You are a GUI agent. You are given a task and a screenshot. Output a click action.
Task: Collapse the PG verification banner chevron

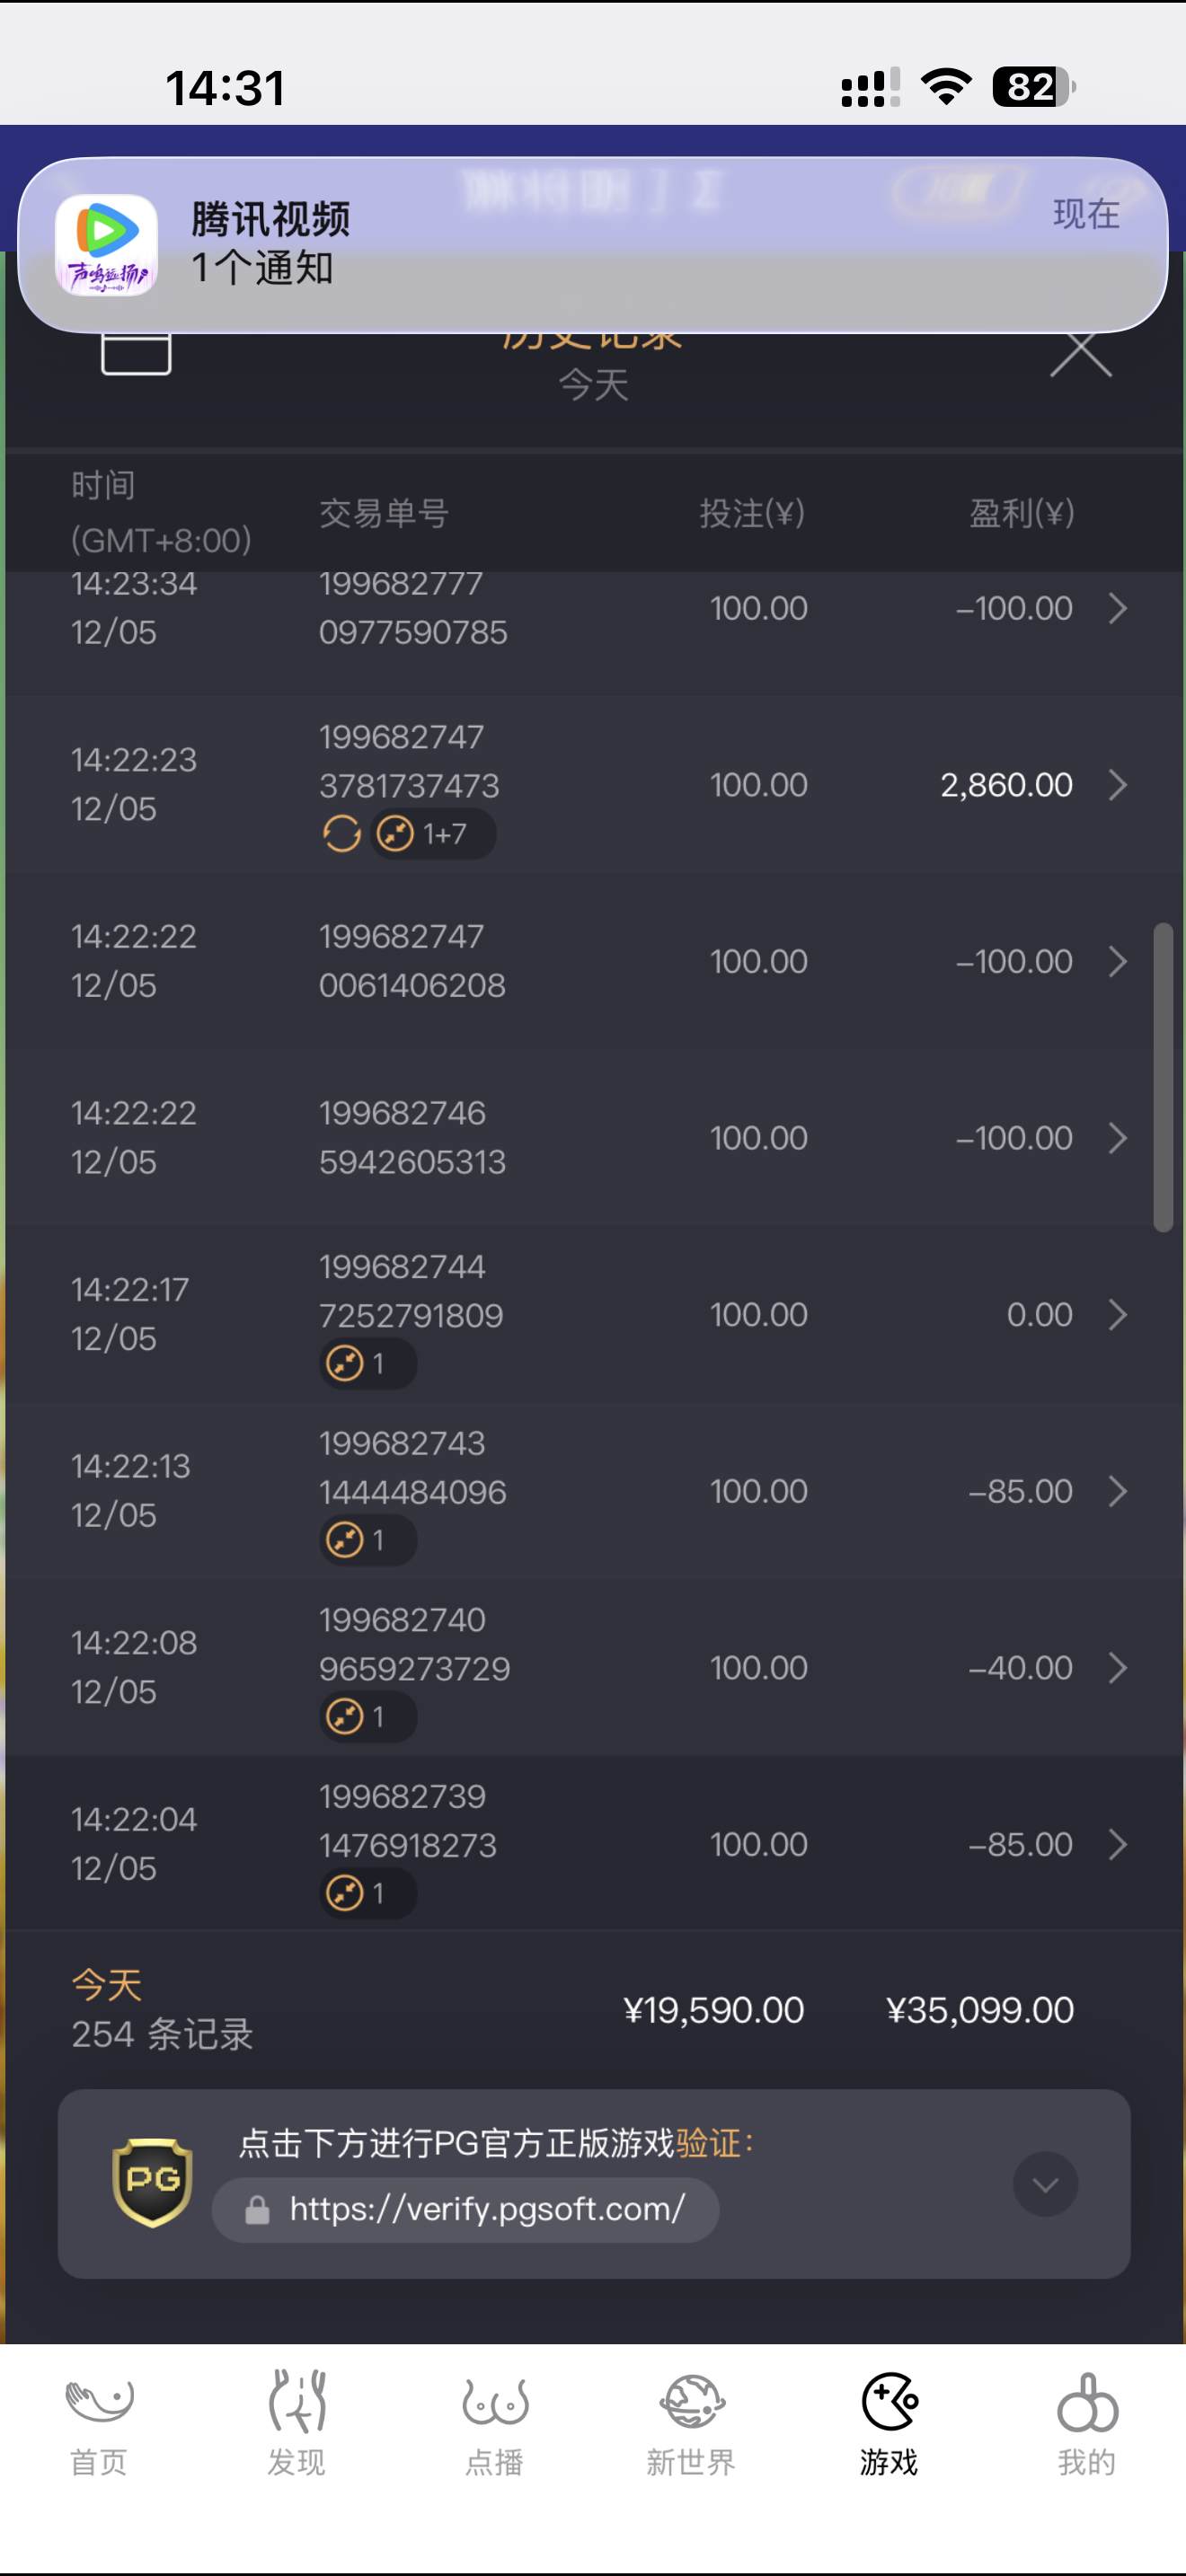tap(1045, 2183)
